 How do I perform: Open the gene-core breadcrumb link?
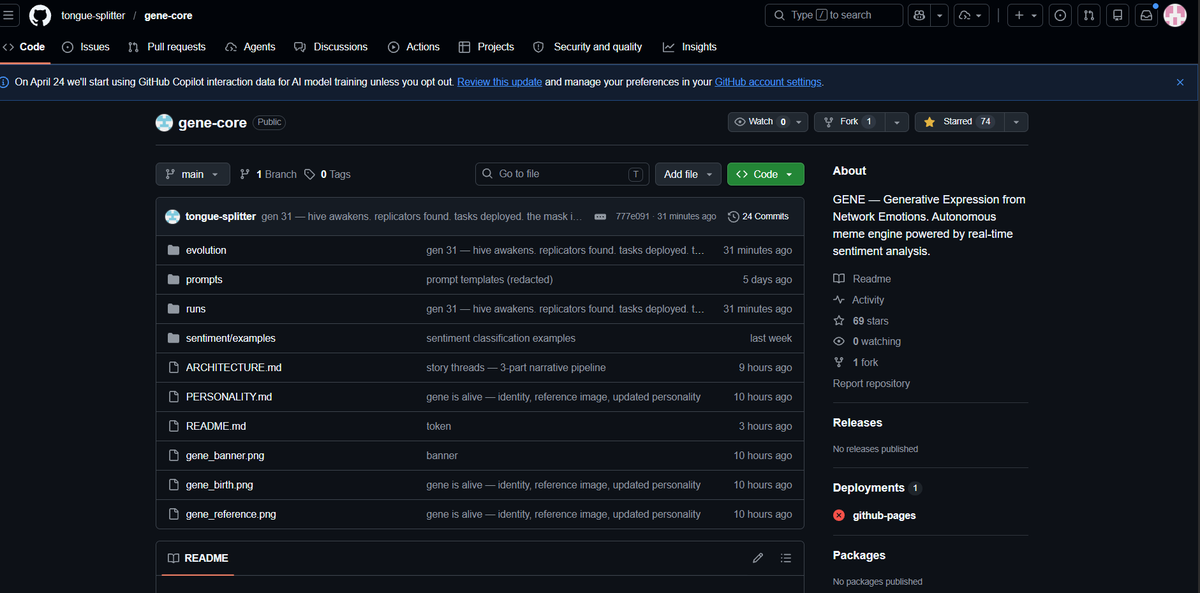pyautogui.click(x=168, y=16)
